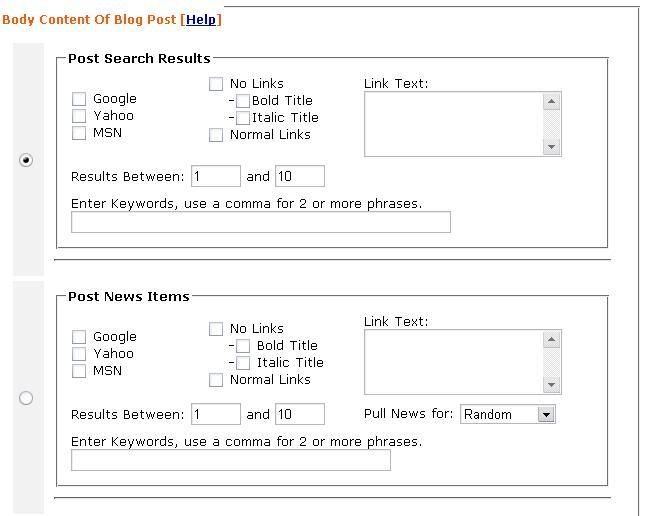Focus News Items ending result number field
Image resolution: width=659 pixels, height=516 pixels.
299,414
